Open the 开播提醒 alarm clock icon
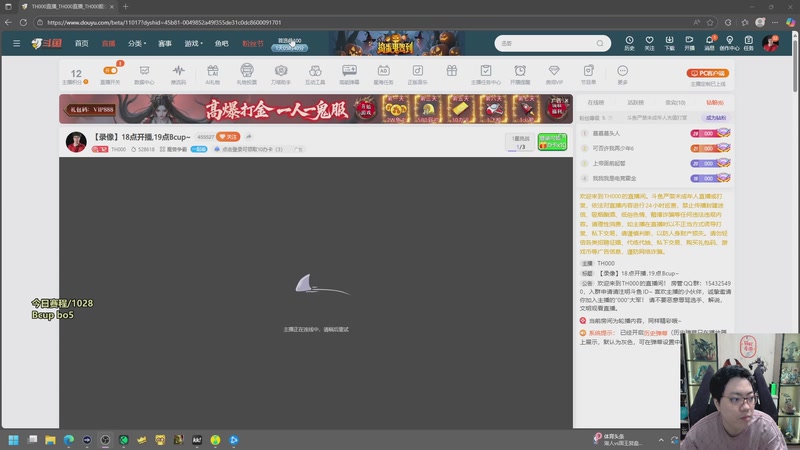Viewport: 800px width, 450px height. pos(520,74)
